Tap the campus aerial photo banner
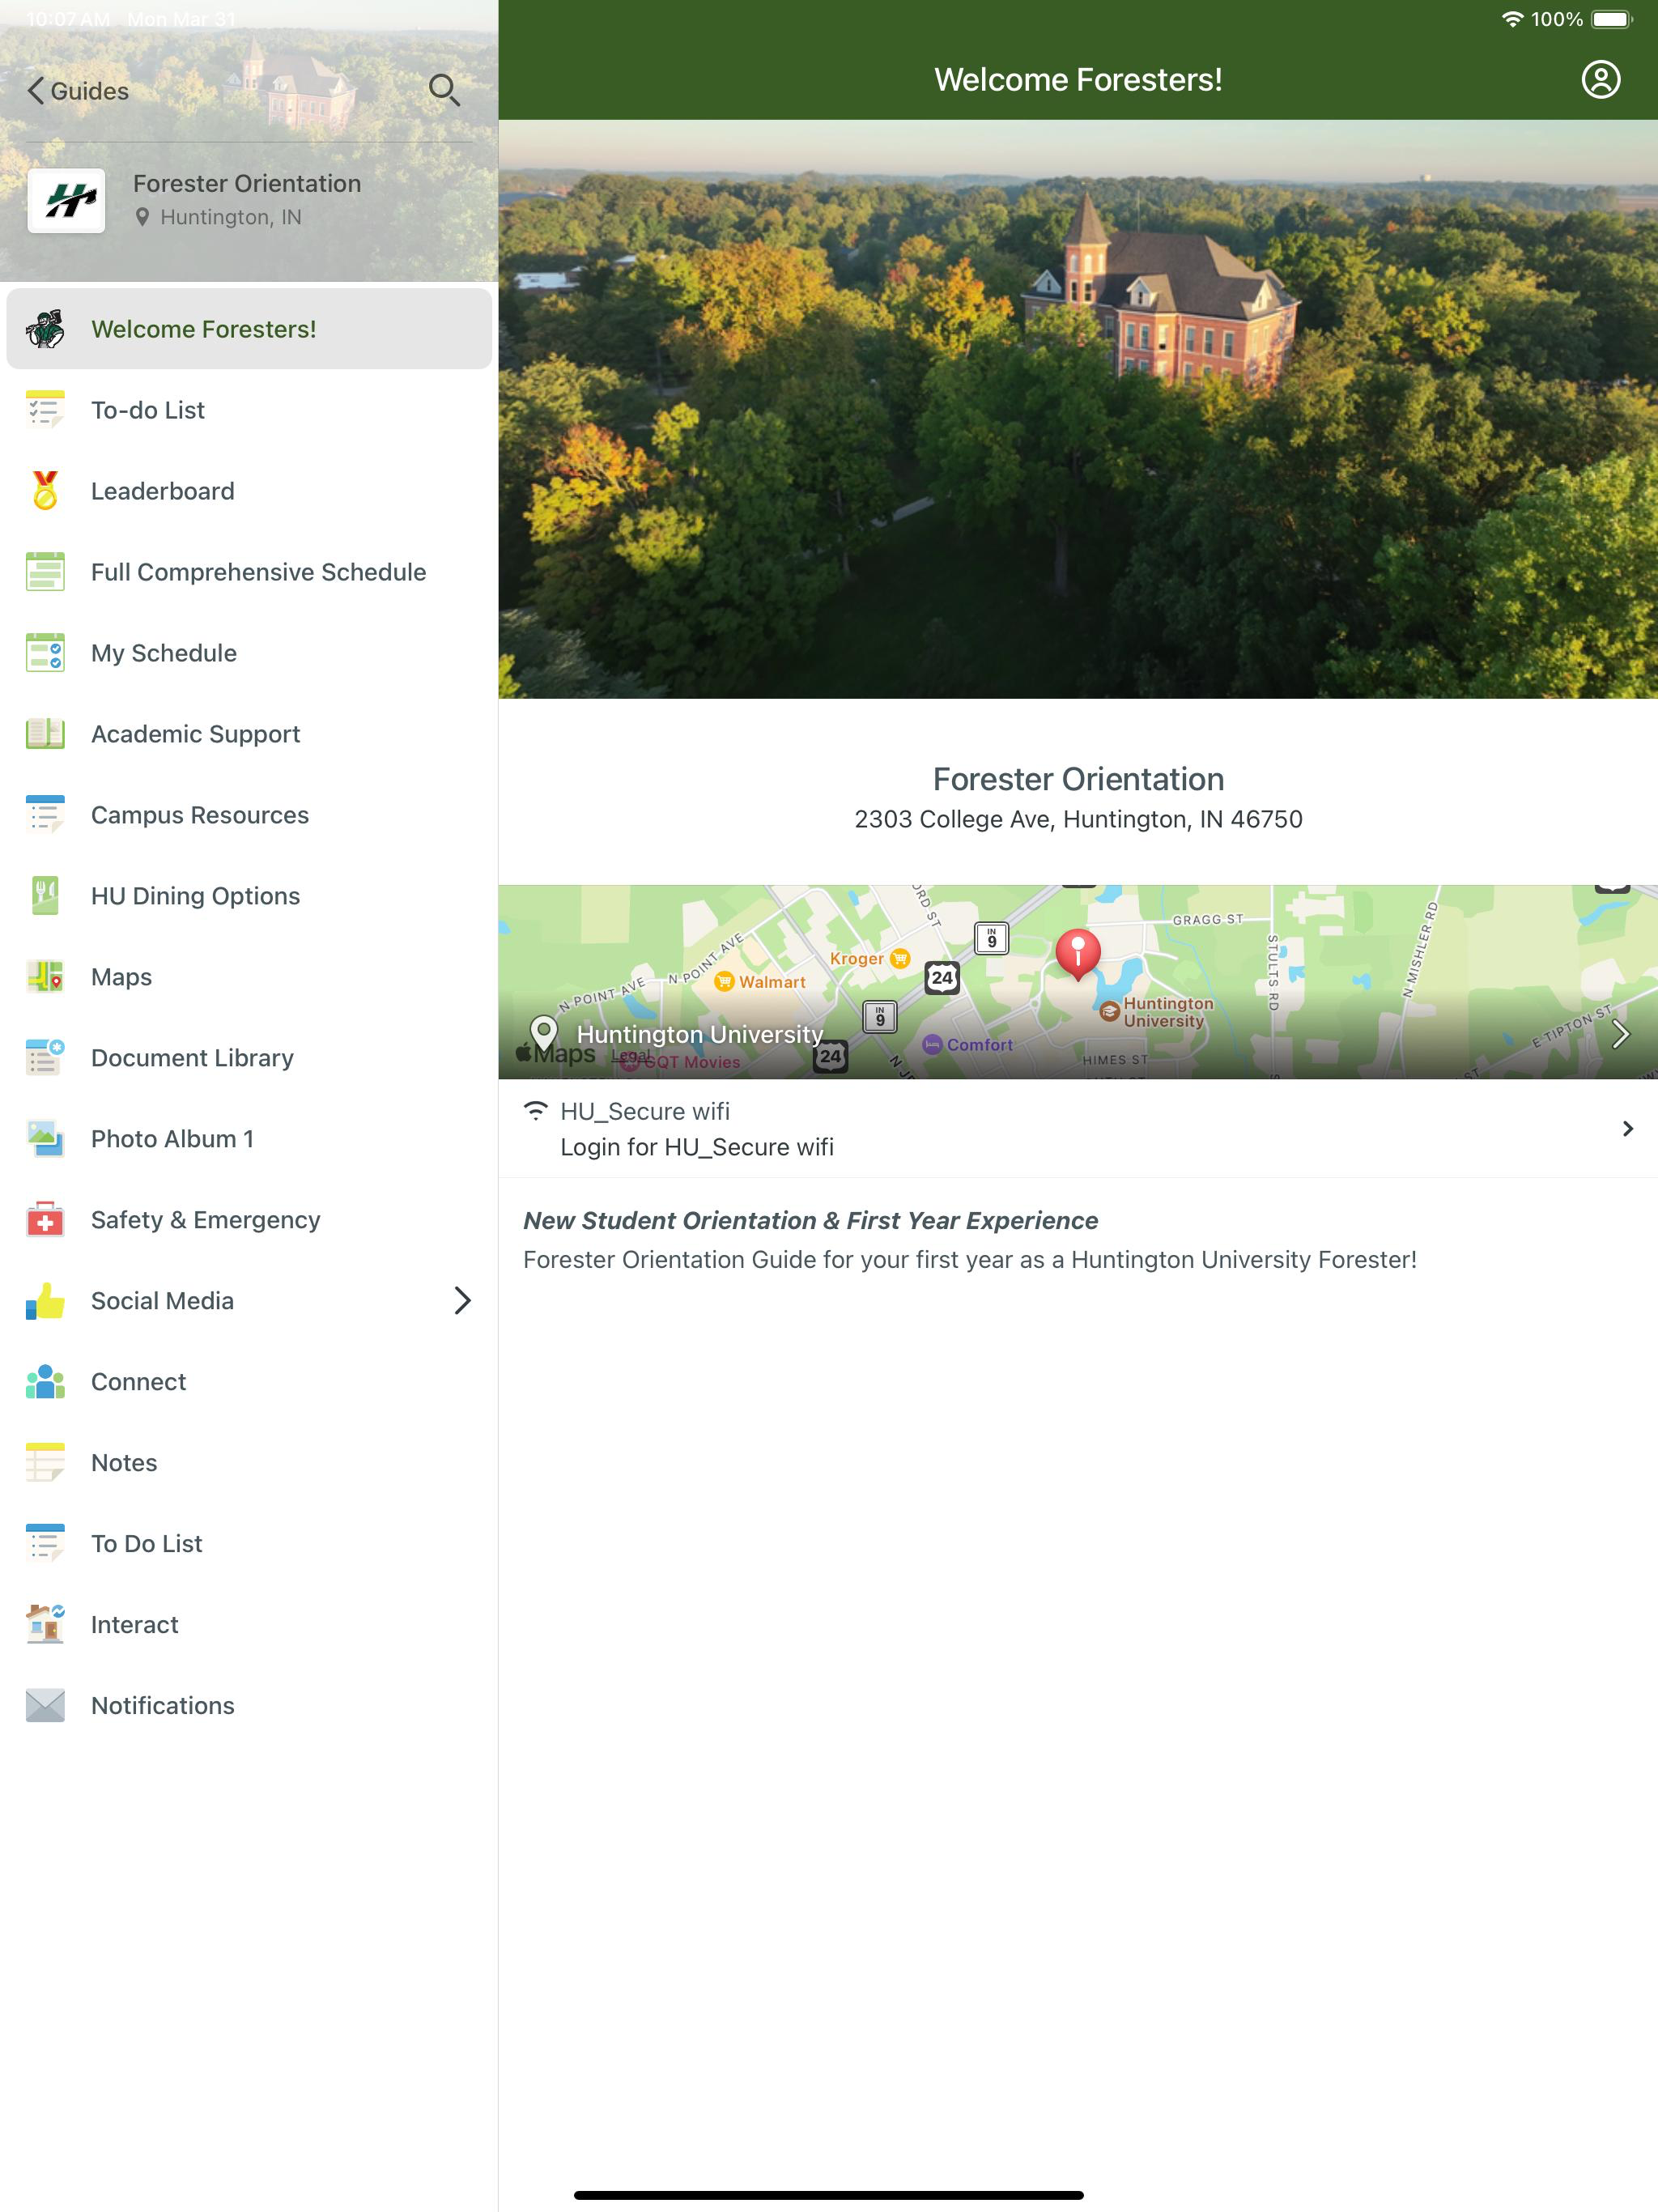 (x=1078, y=409)
